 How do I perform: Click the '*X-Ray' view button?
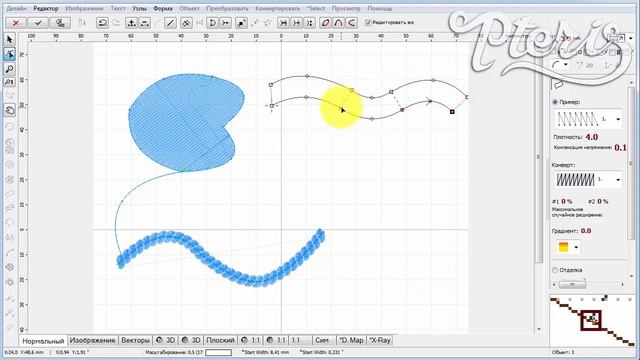pyautogui.click(x=380, y=340)
